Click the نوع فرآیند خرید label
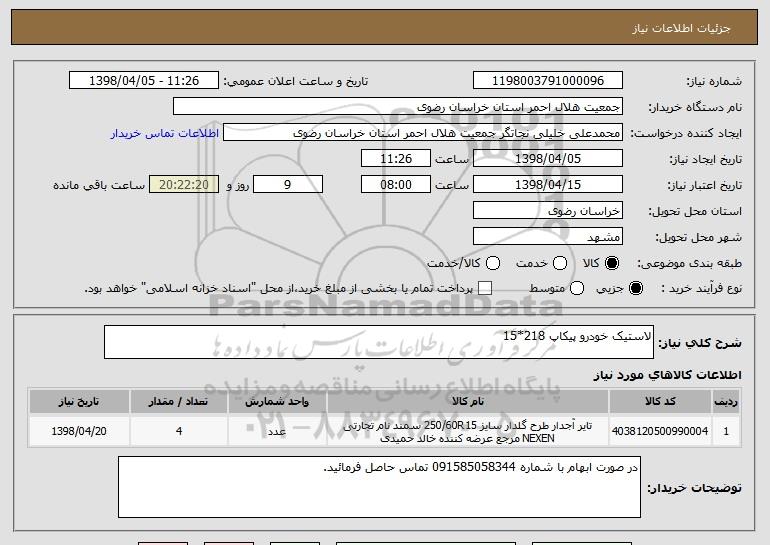 click(x=701, y=289)
